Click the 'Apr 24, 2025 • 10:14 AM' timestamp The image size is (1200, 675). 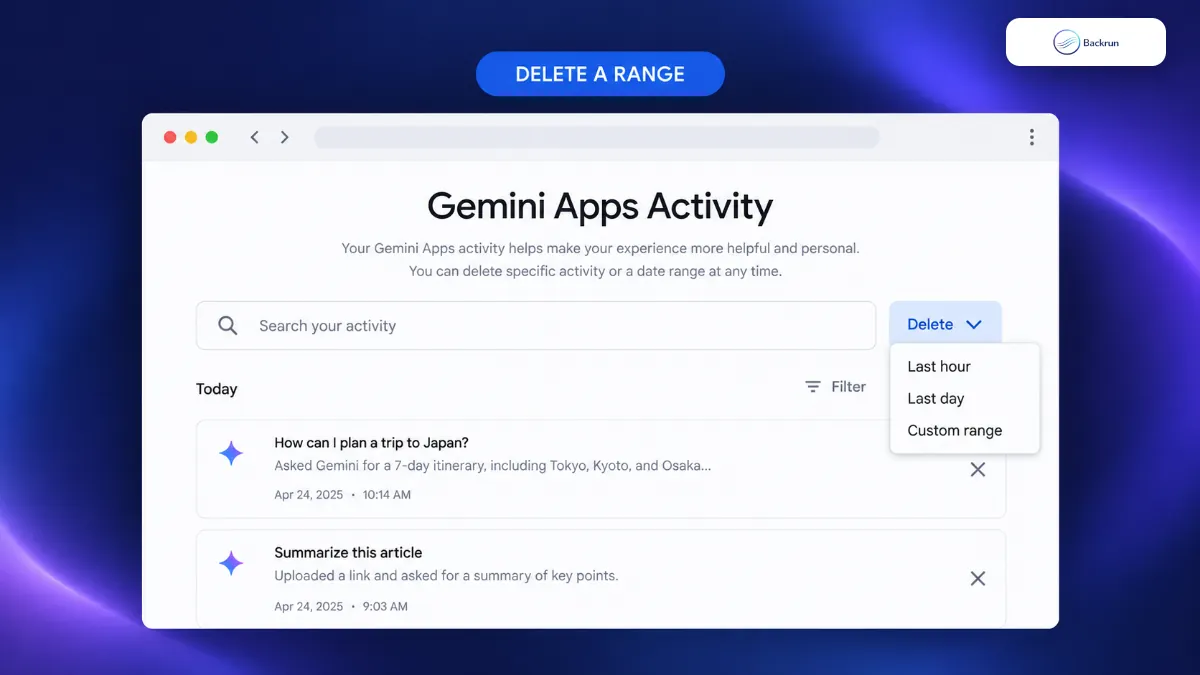[x=343, y=494]
